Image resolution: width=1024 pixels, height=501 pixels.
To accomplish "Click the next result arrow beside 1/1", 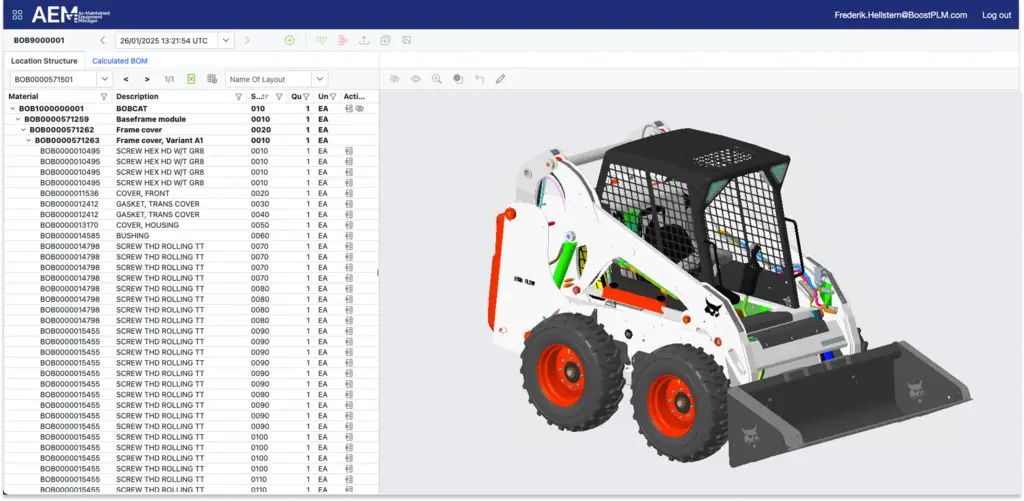I will coord(147,79).
